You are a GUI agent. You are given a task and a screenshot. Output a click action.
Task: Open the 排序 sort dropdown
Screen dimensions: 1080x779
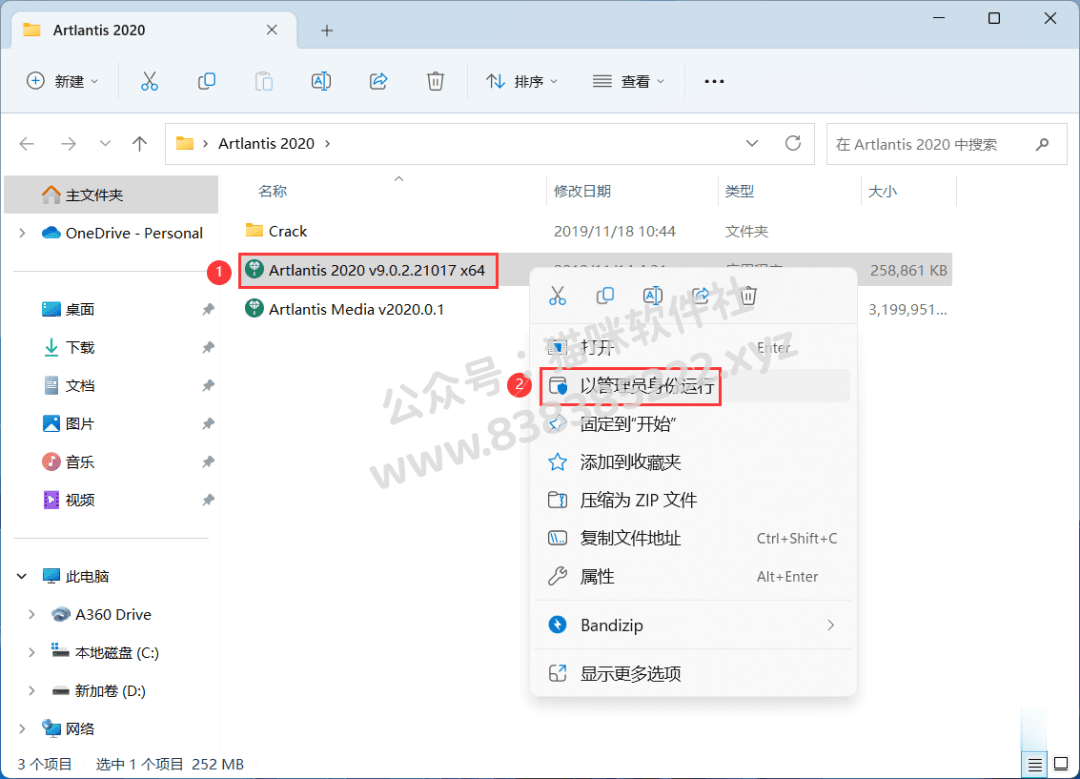tap(521, 81)
